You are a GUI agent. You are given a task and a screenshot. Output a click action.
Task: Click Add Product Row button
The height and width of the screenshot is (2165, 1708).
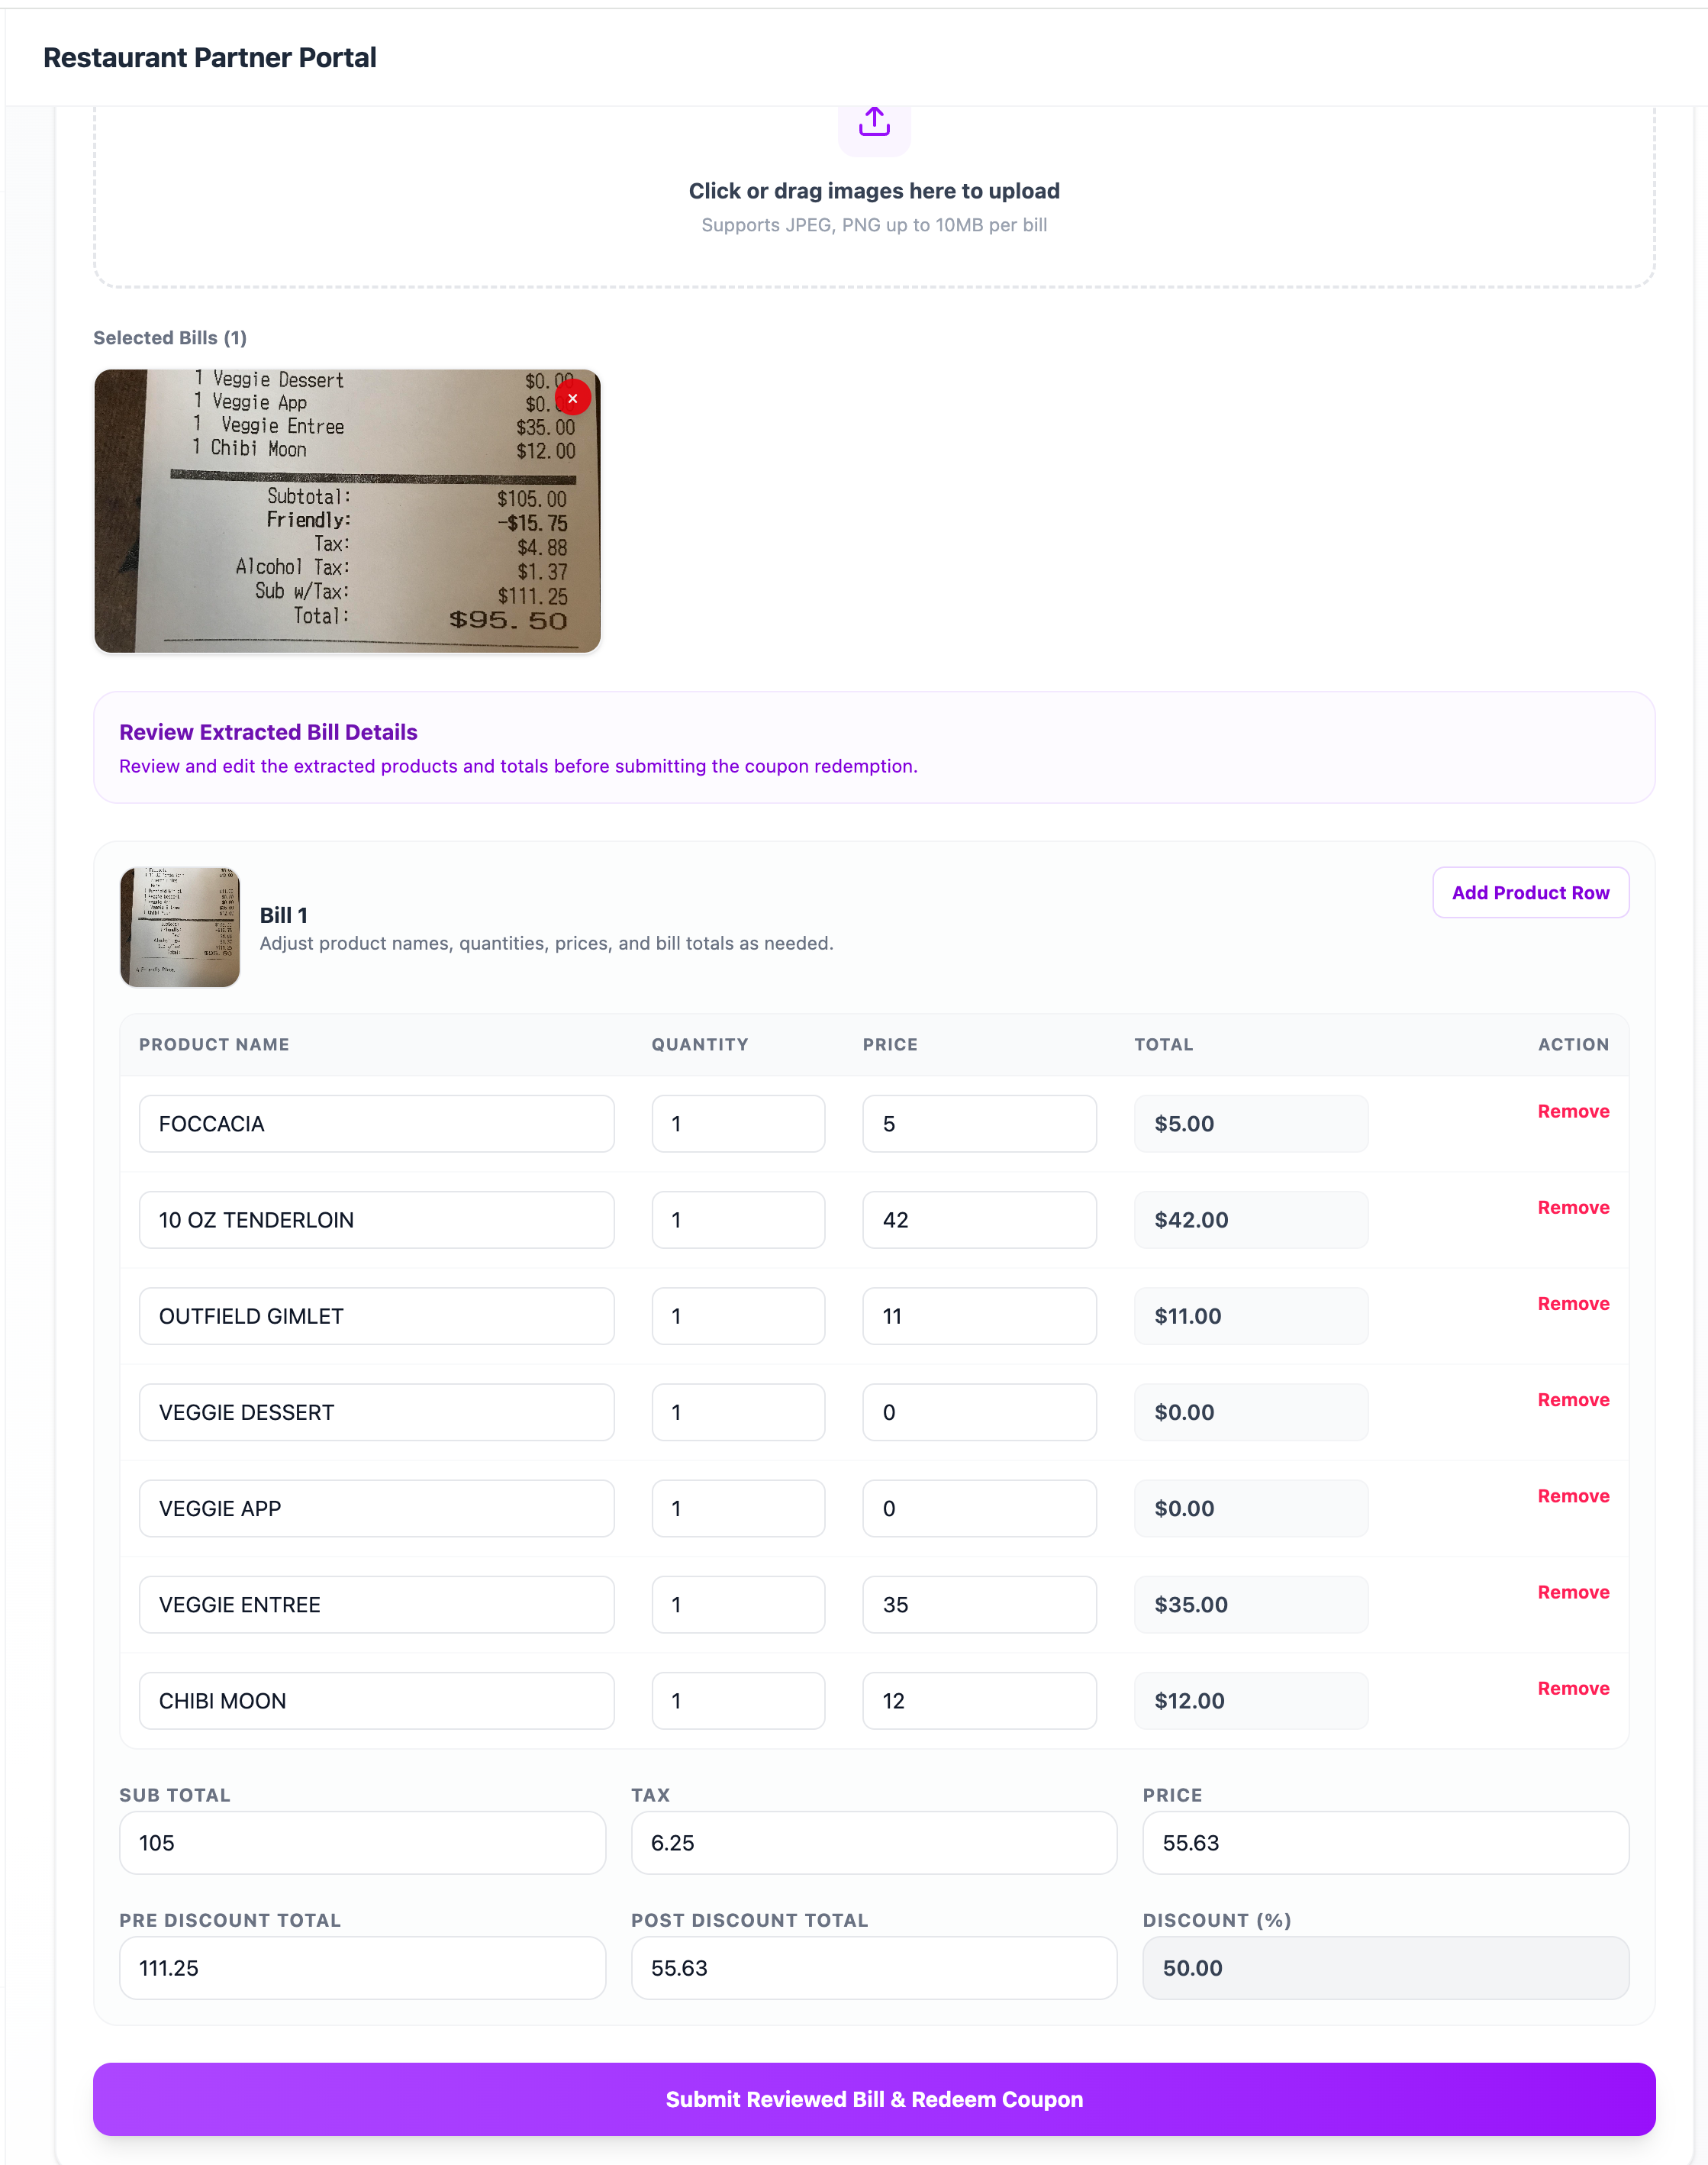point(1530,892)
